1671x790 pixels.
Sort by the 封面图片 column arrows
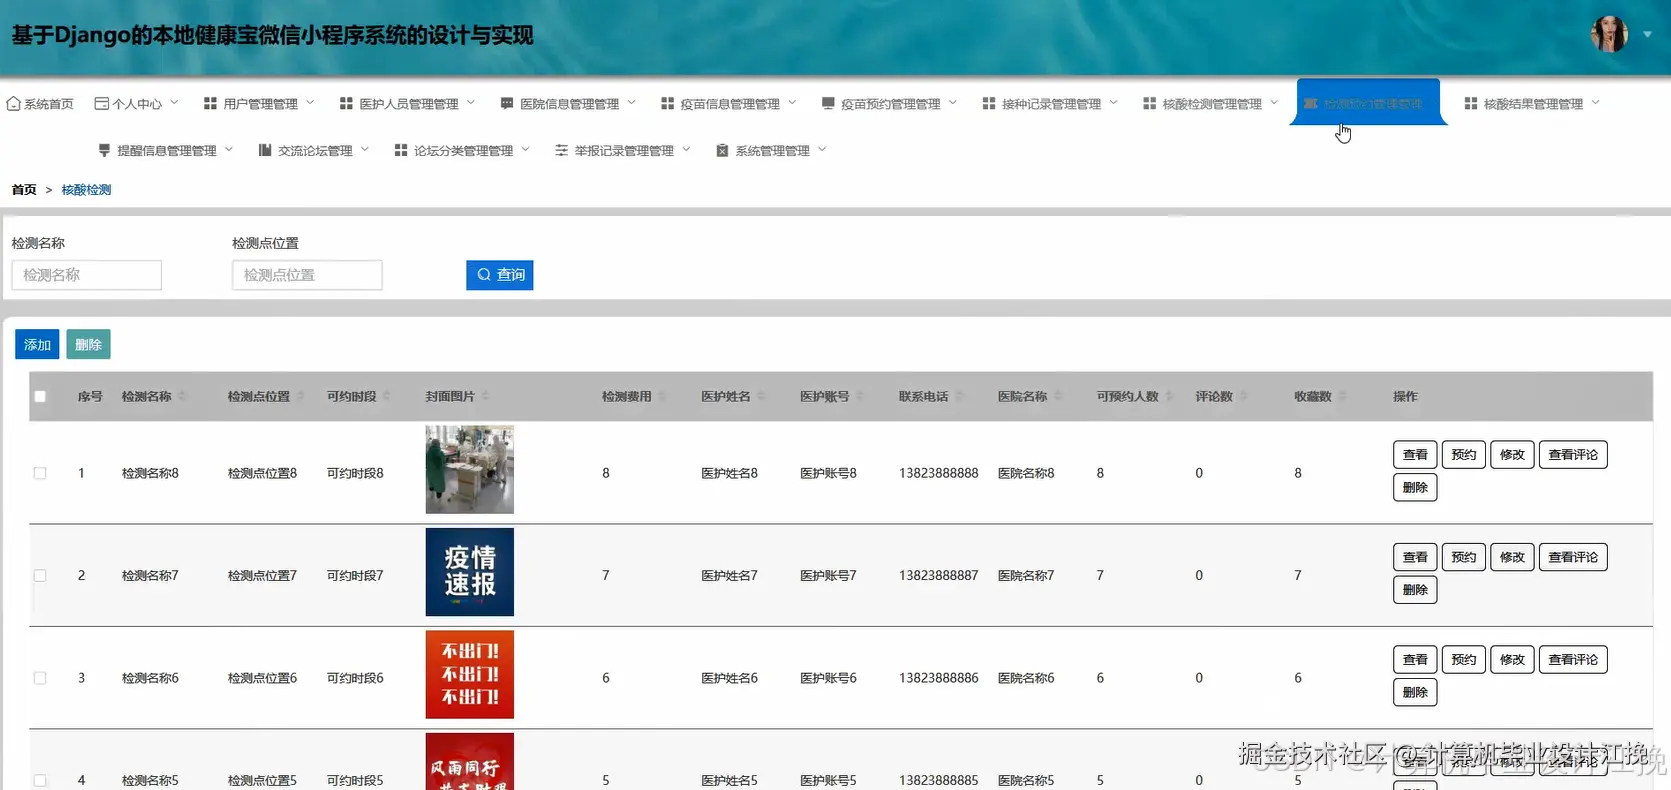pyautogui.click(x=486, y=397)
